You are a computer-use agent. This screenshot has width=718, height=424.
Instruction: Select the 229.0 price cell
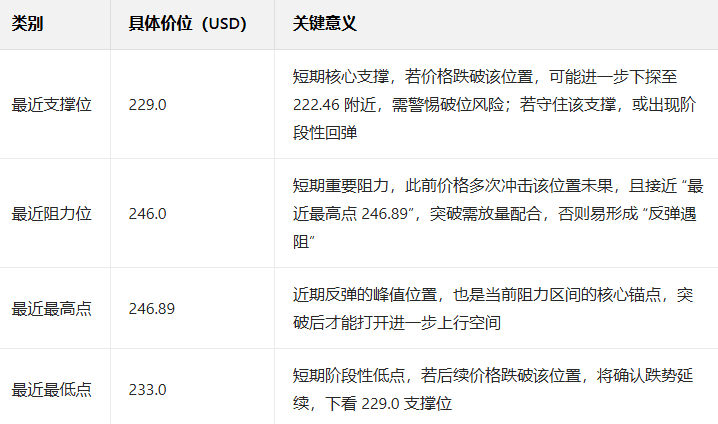(192, 104)
